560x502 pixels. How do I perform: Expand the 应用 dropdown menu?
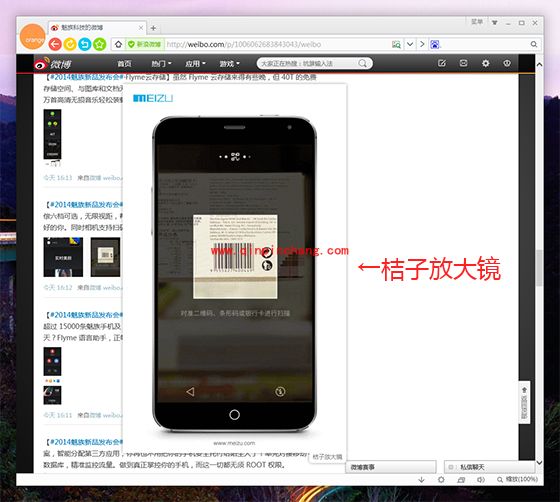pyautogui.click(x=195, y=64)
